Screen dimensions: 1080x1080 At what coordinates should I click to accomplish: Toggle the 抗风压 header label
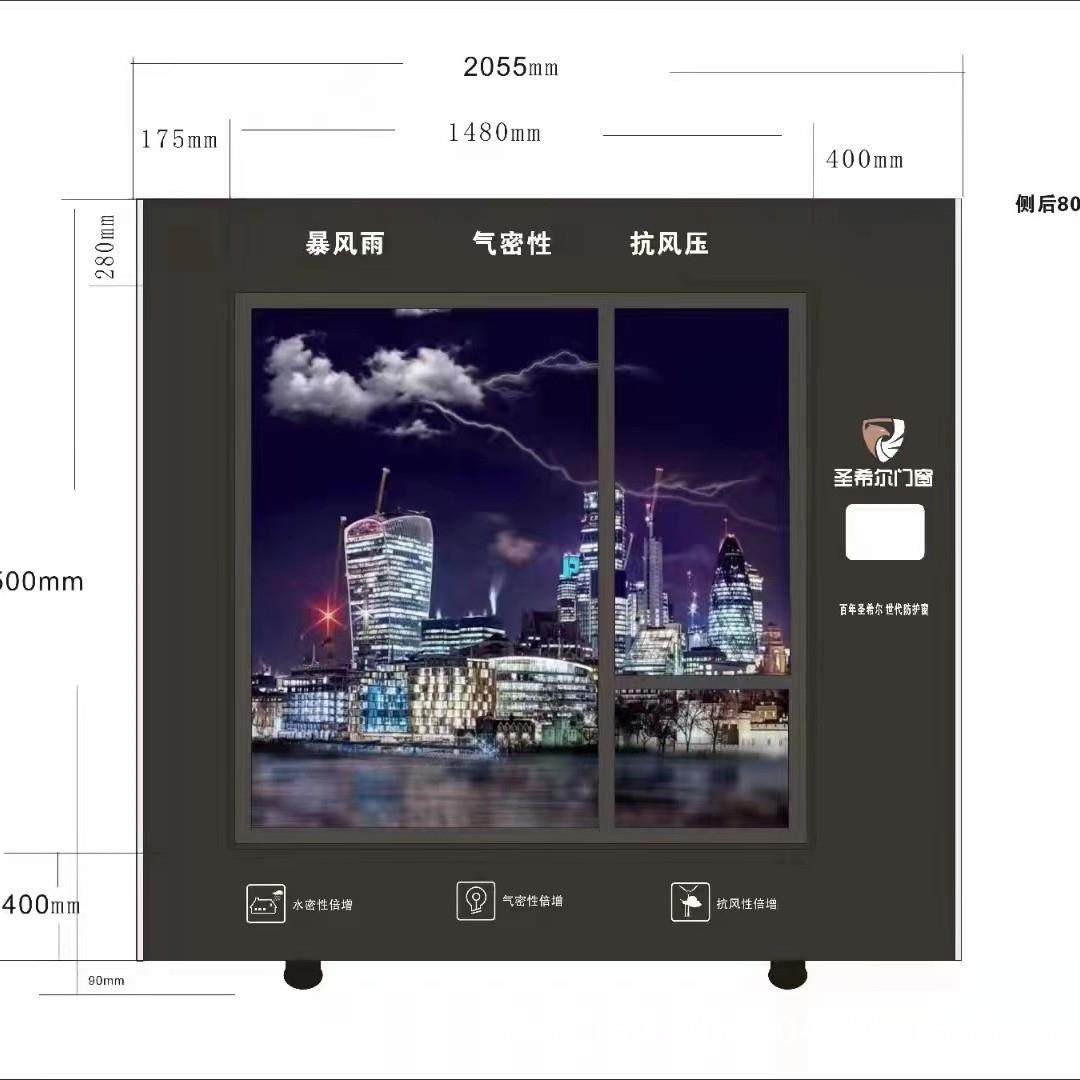670,244
